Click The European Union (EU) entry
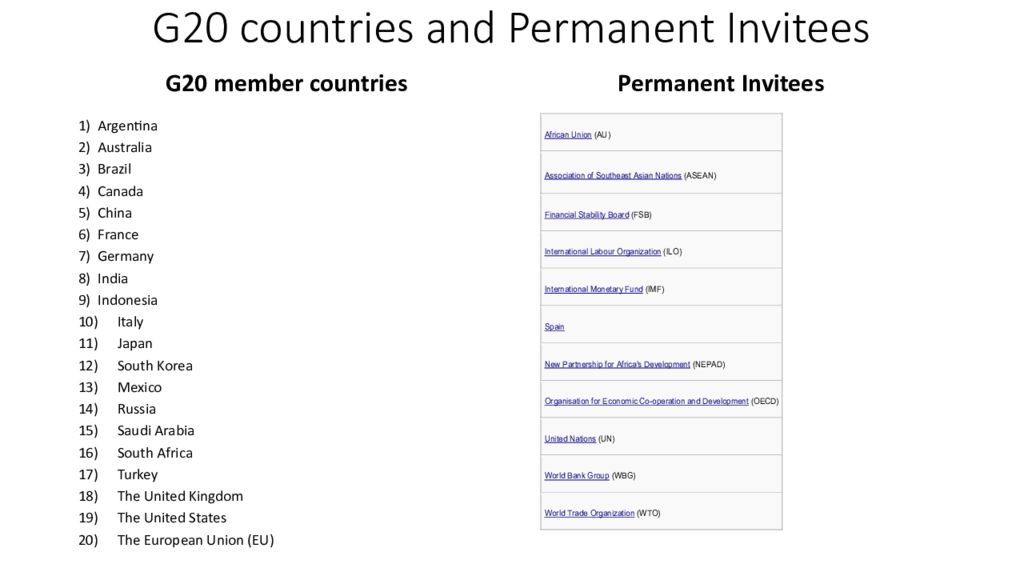The width and height of the screenshot is (1024, 576). [196, 540]
